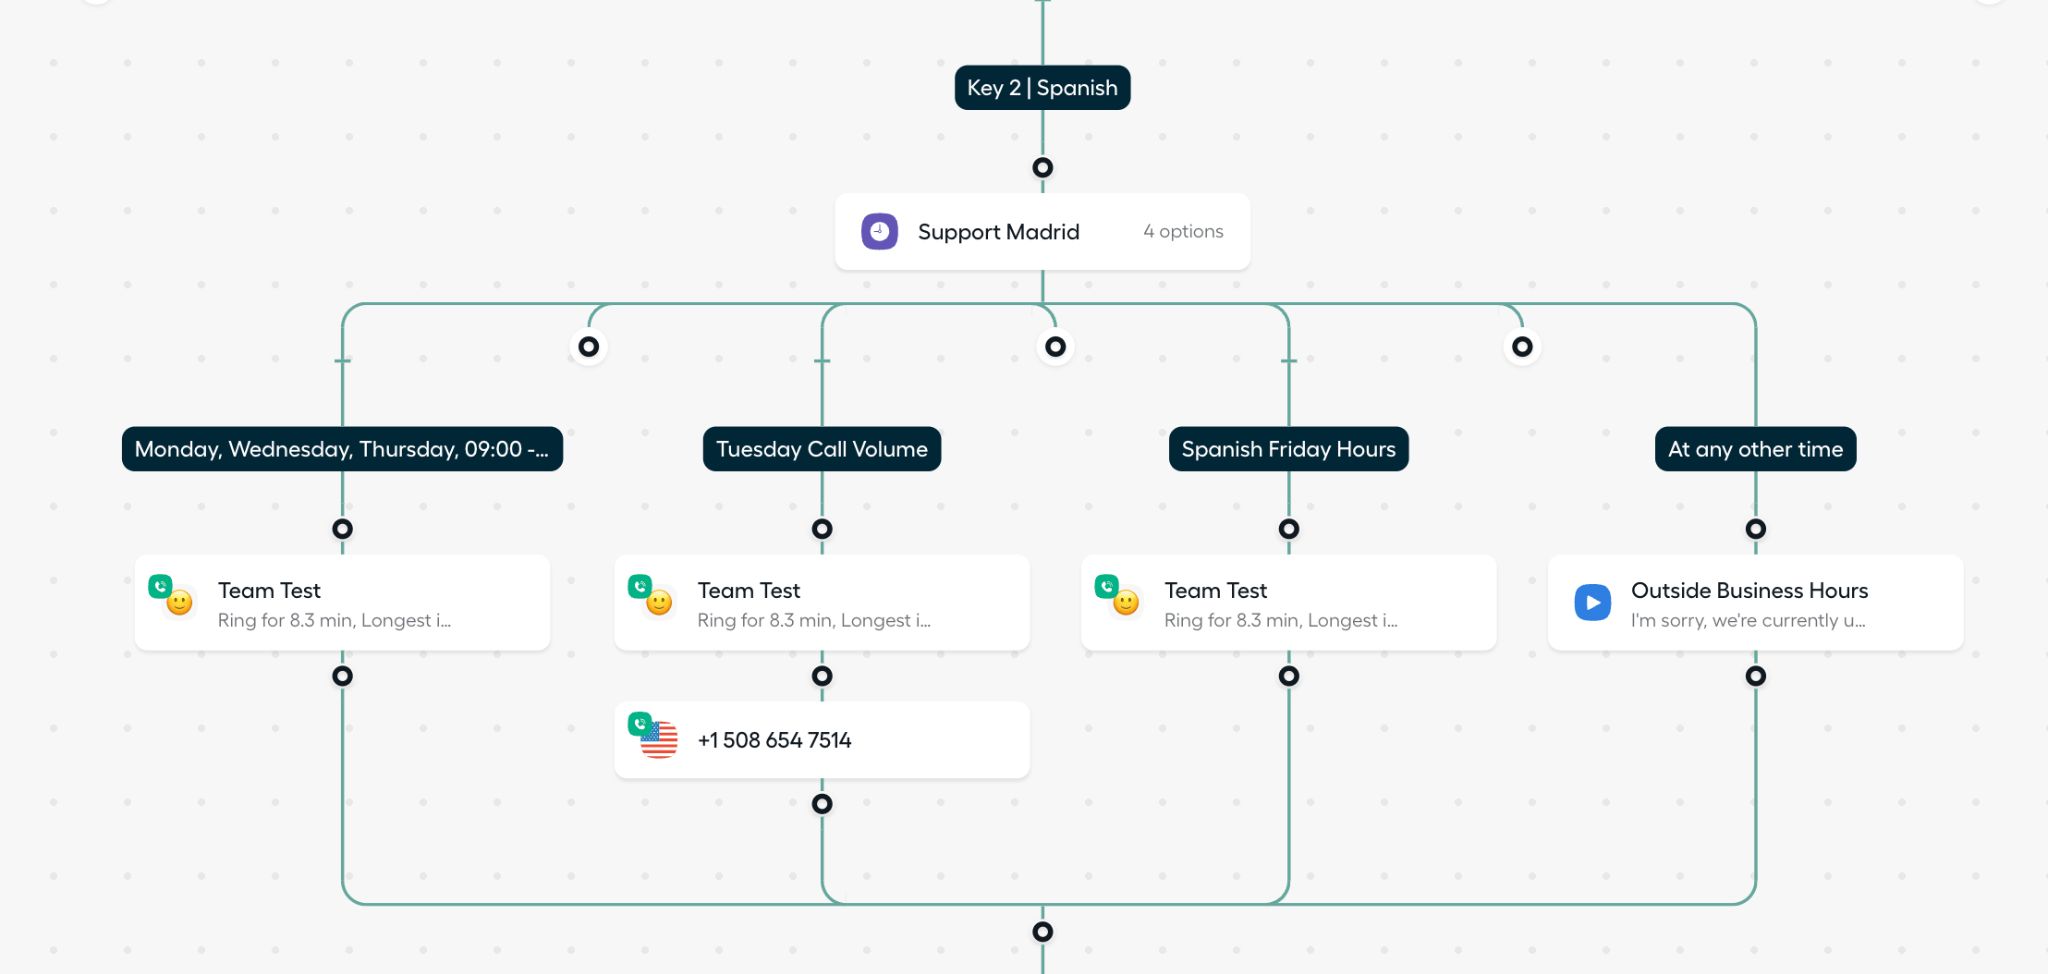Click node between Monday and Tuesday branches

coord(589,347)
